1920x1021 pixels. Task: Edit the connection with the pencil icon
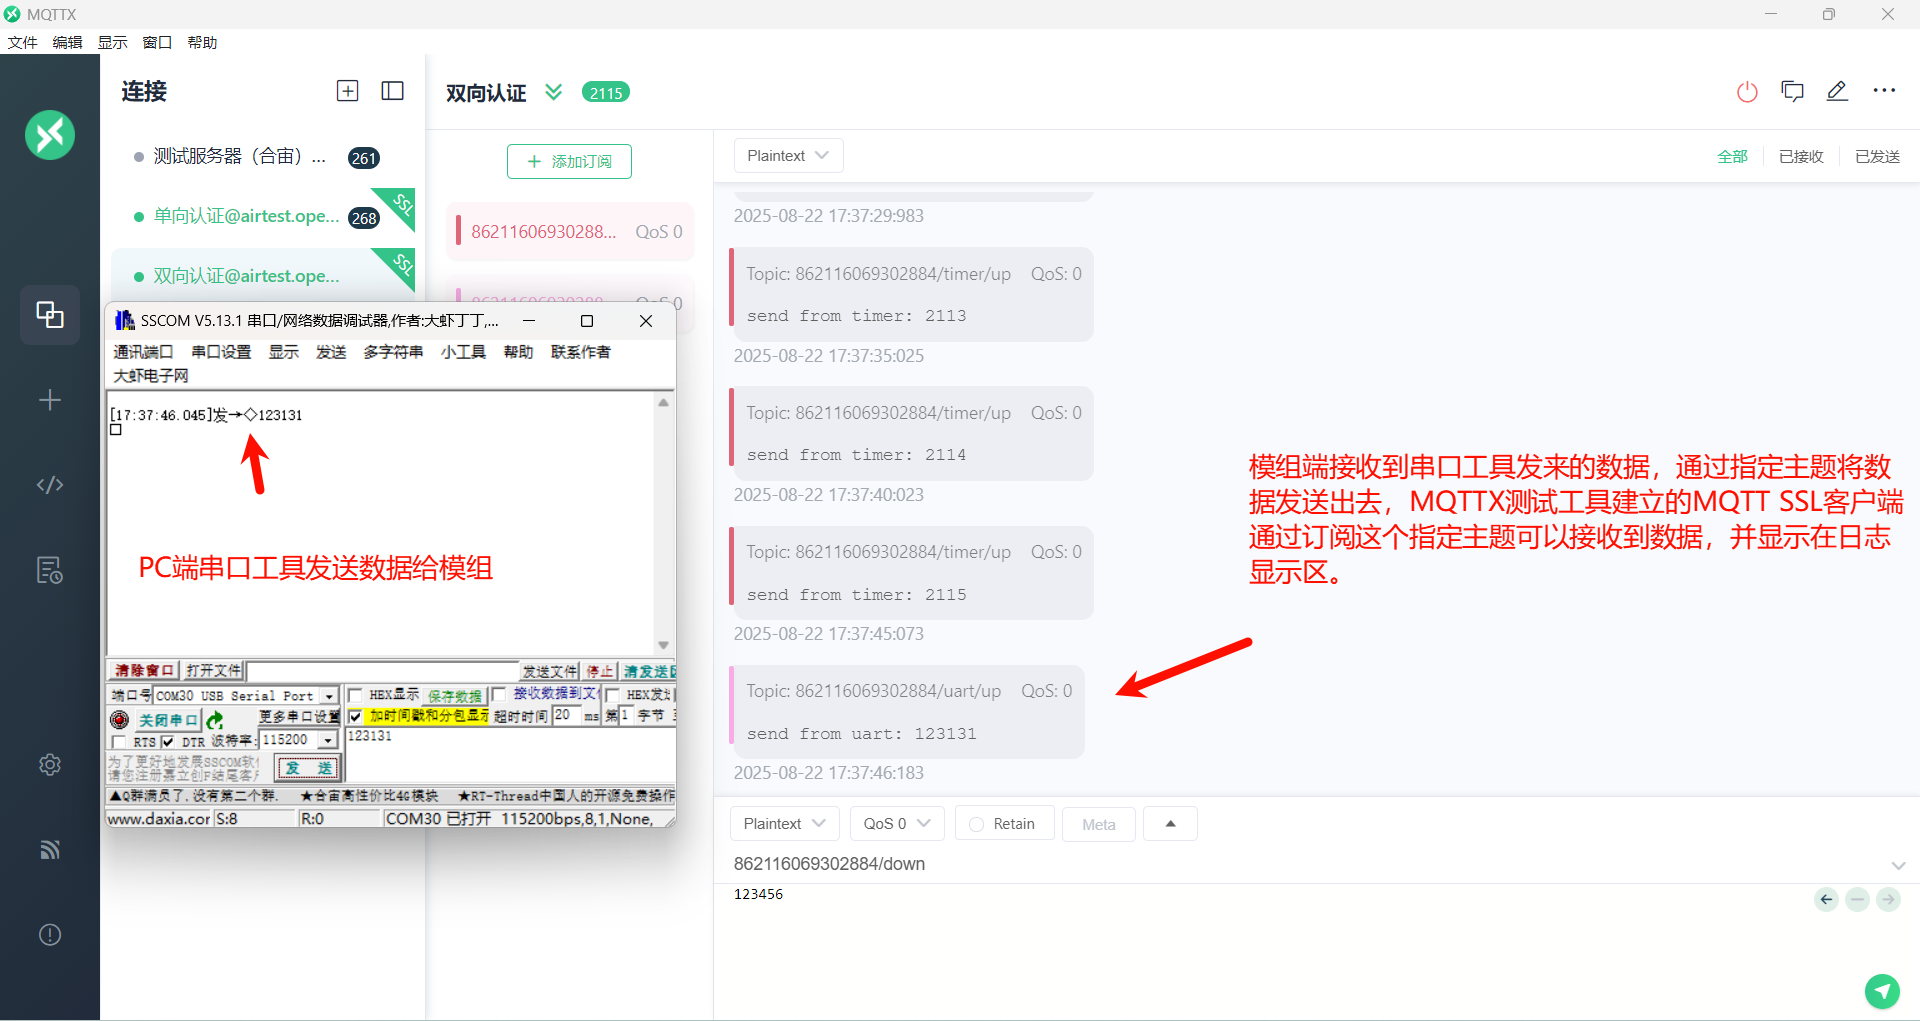1837,92
